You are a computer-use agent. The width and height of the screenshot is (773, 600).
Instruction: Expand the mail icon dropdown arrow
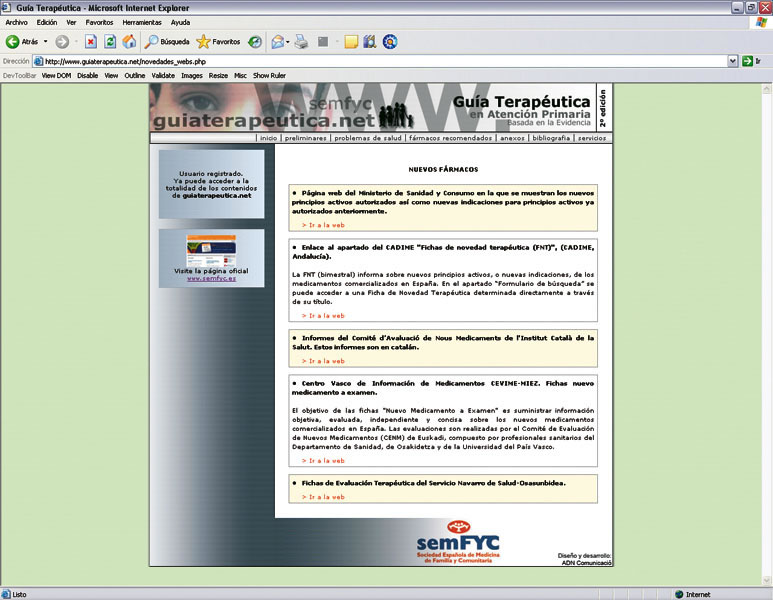[287, 42]
